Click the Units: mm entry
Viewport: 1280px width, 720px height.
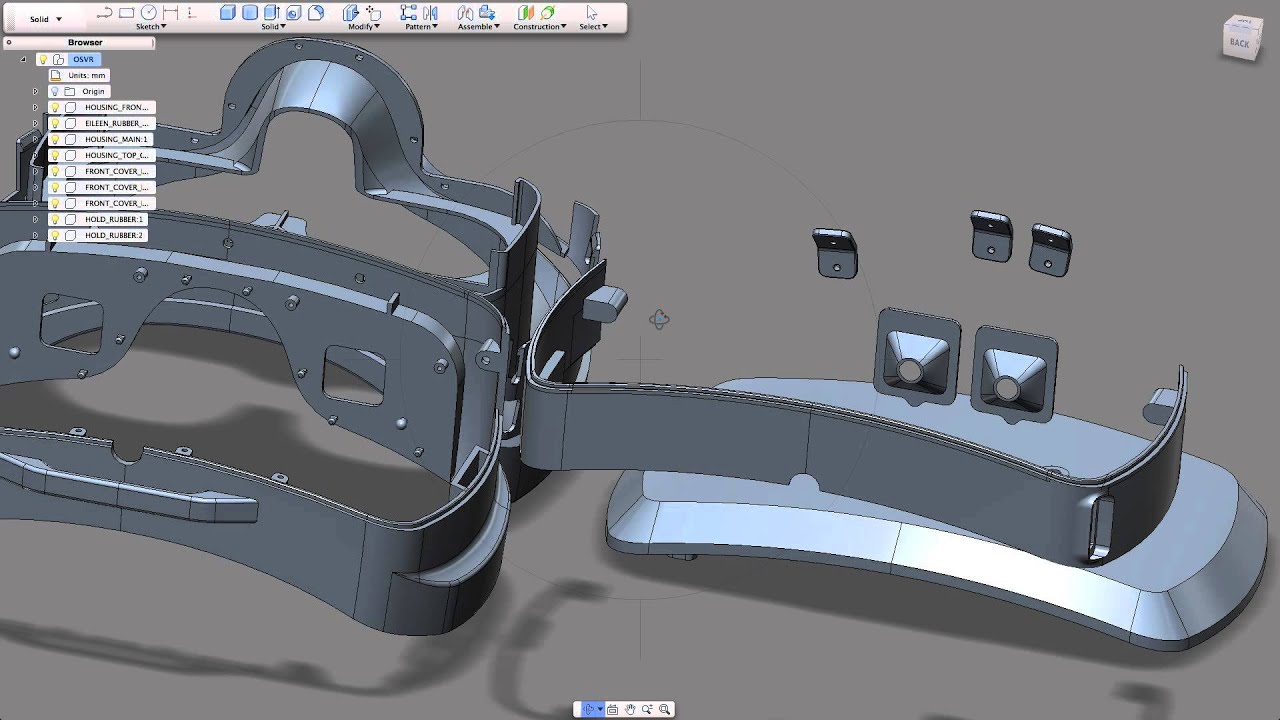point(87,75)
